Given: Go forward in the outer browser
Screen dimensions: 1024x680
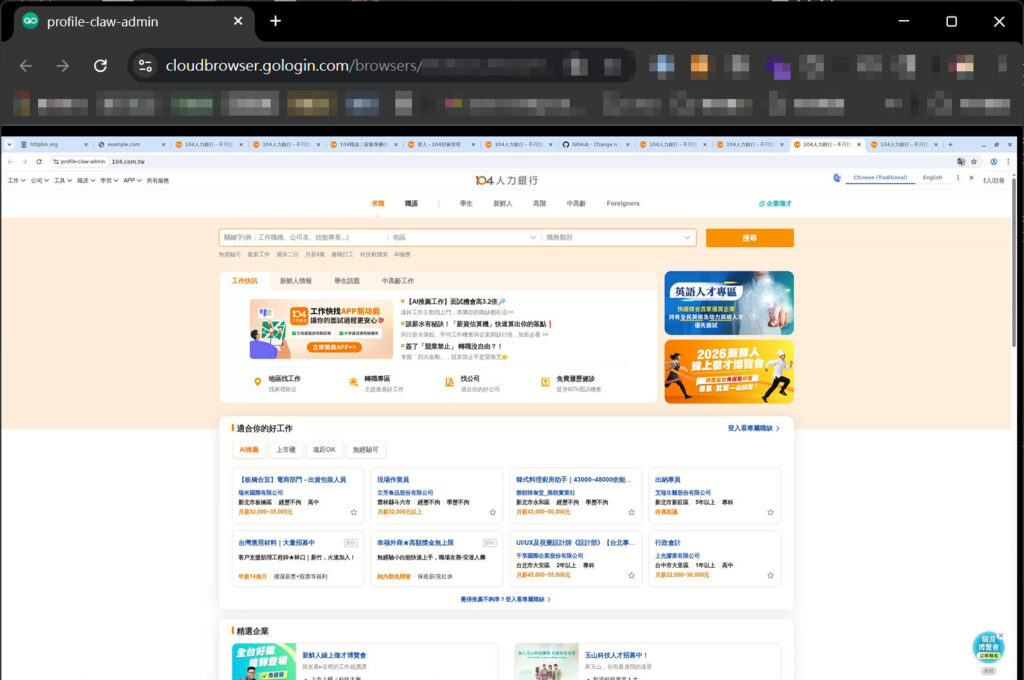Looking at the screenshot, I should pos(62,65).
